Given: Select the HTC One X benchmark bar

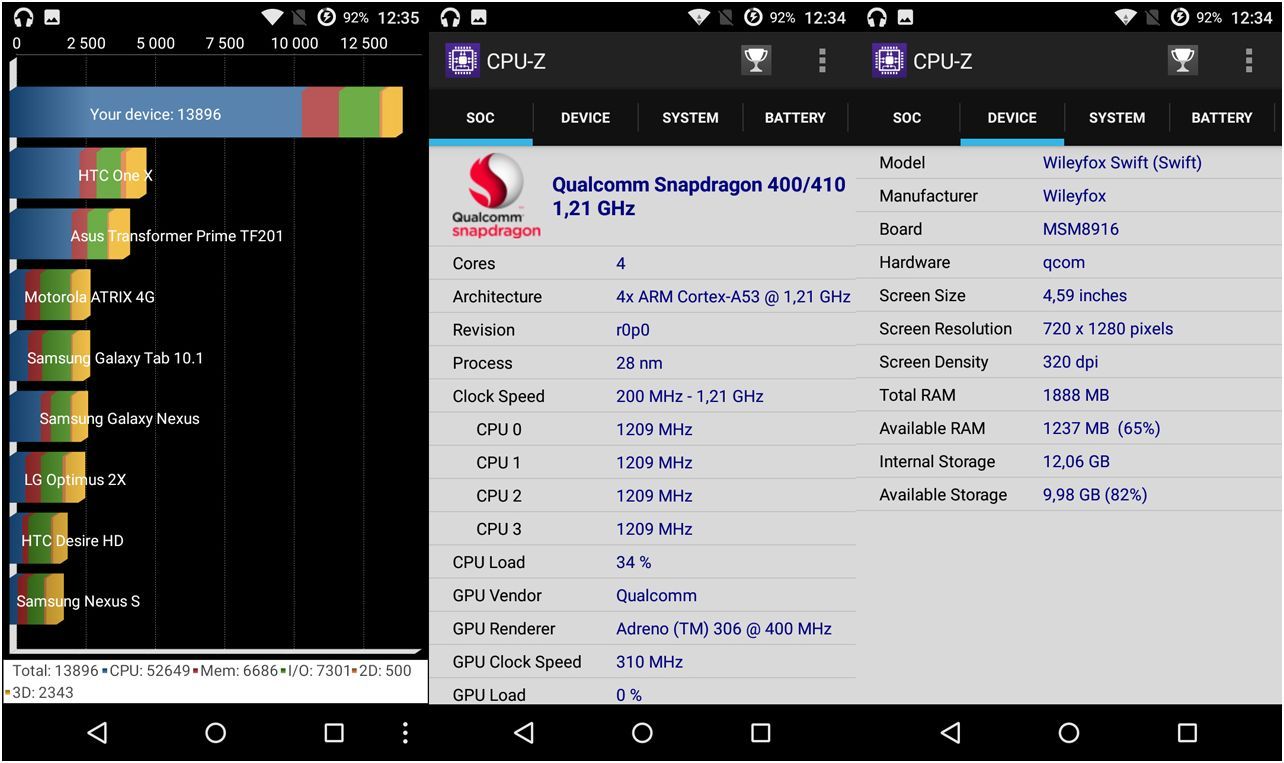Looking at the screenshot, I should pos(78,175).
